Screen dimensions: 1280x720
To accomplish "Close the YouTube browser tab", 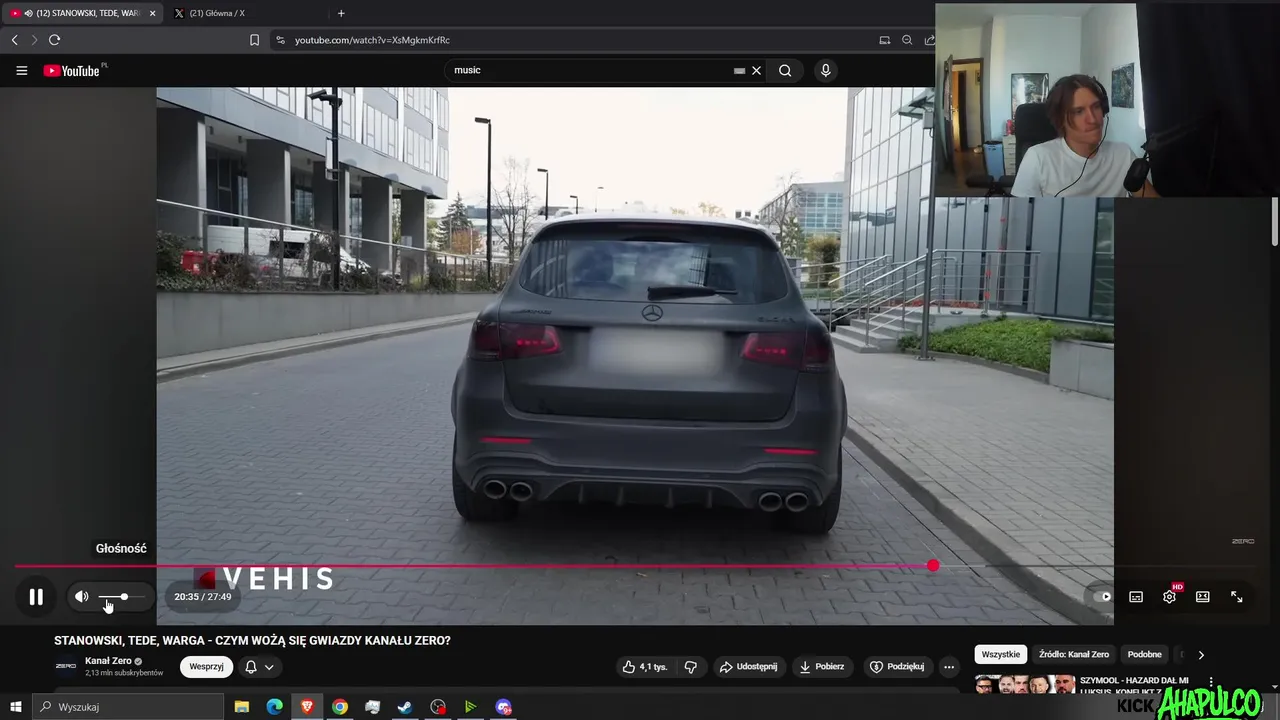I will (152, 13).
